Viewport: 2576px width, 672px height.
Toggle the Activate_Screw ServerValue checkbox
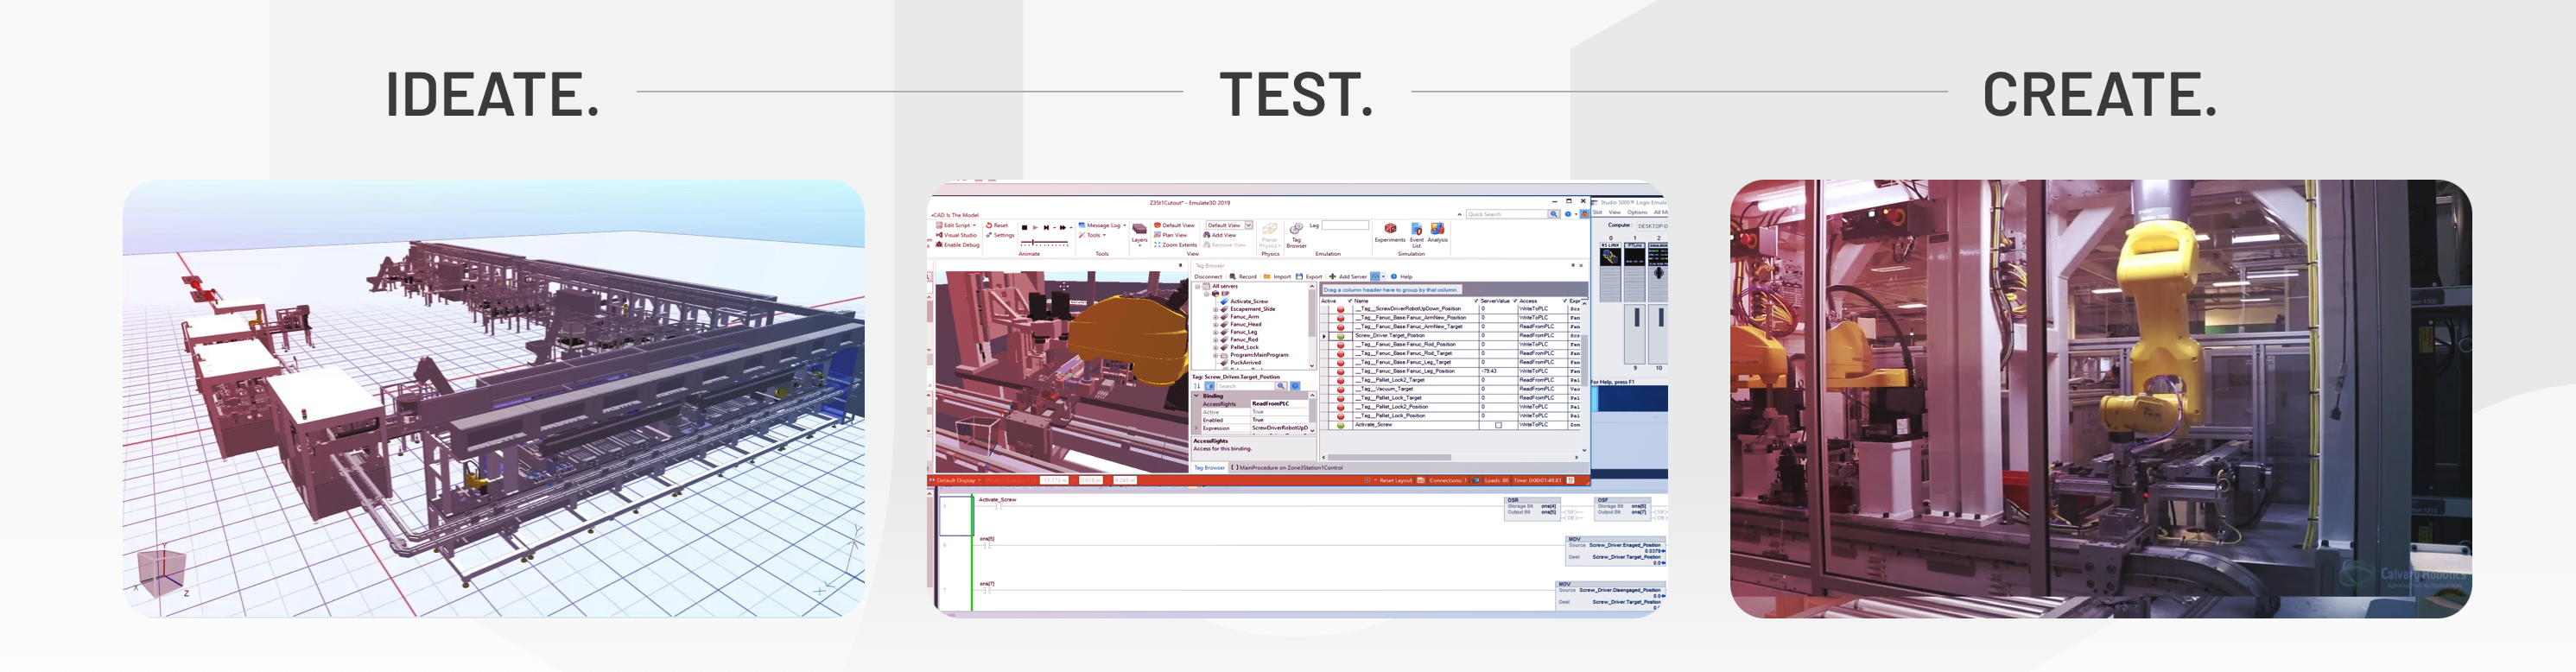tap(1498, 425)
